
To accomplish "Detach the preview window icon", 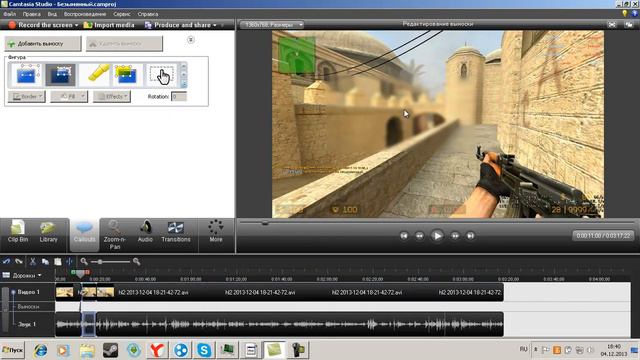I will 629,24.
